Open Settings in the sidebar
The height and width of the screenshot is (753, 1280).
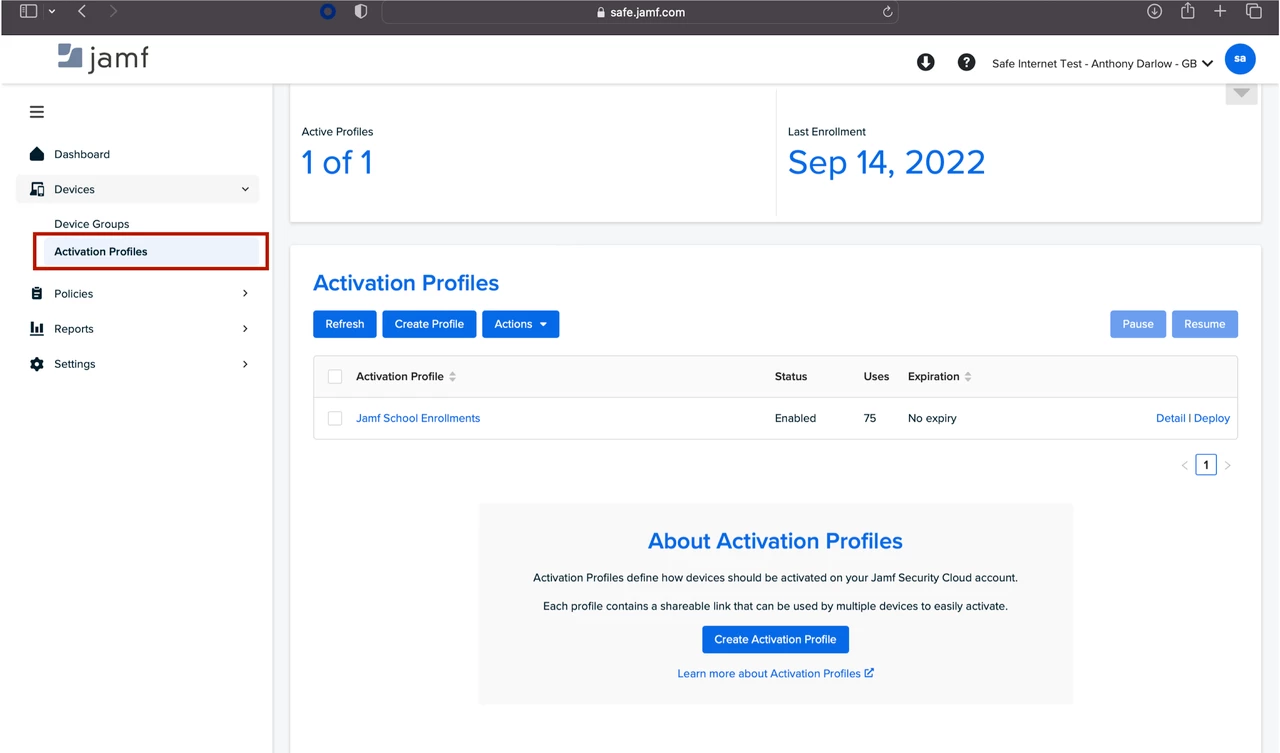point(75,364)
